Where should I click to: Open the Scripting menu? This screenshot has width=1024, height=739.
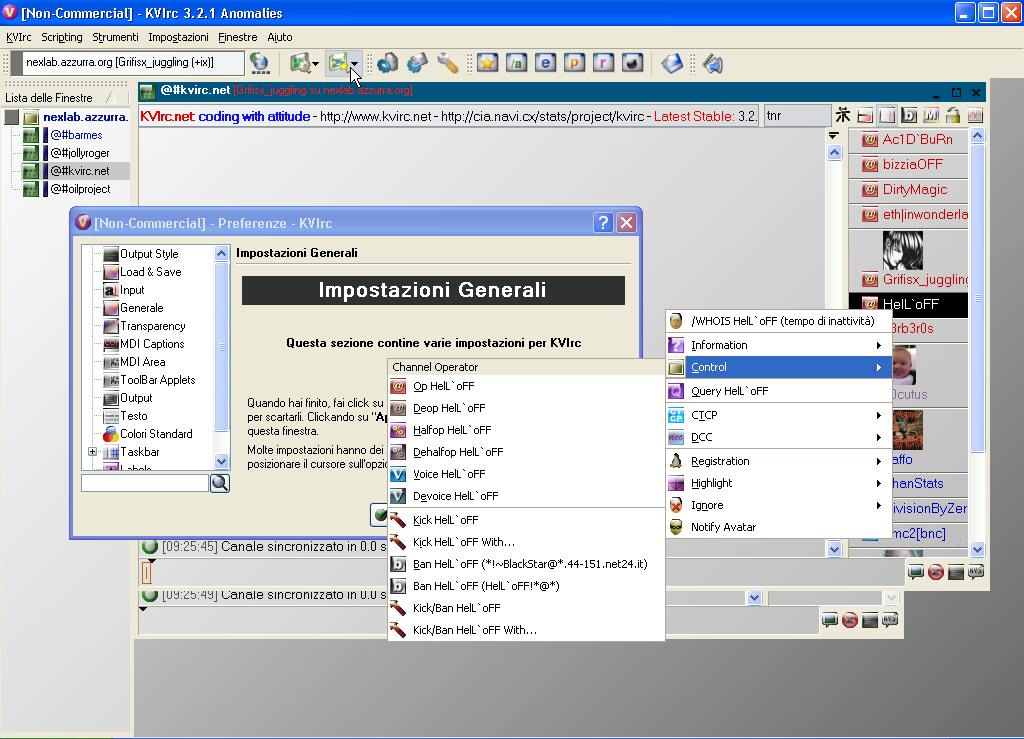pyautogui.click(x=62, y=37)
